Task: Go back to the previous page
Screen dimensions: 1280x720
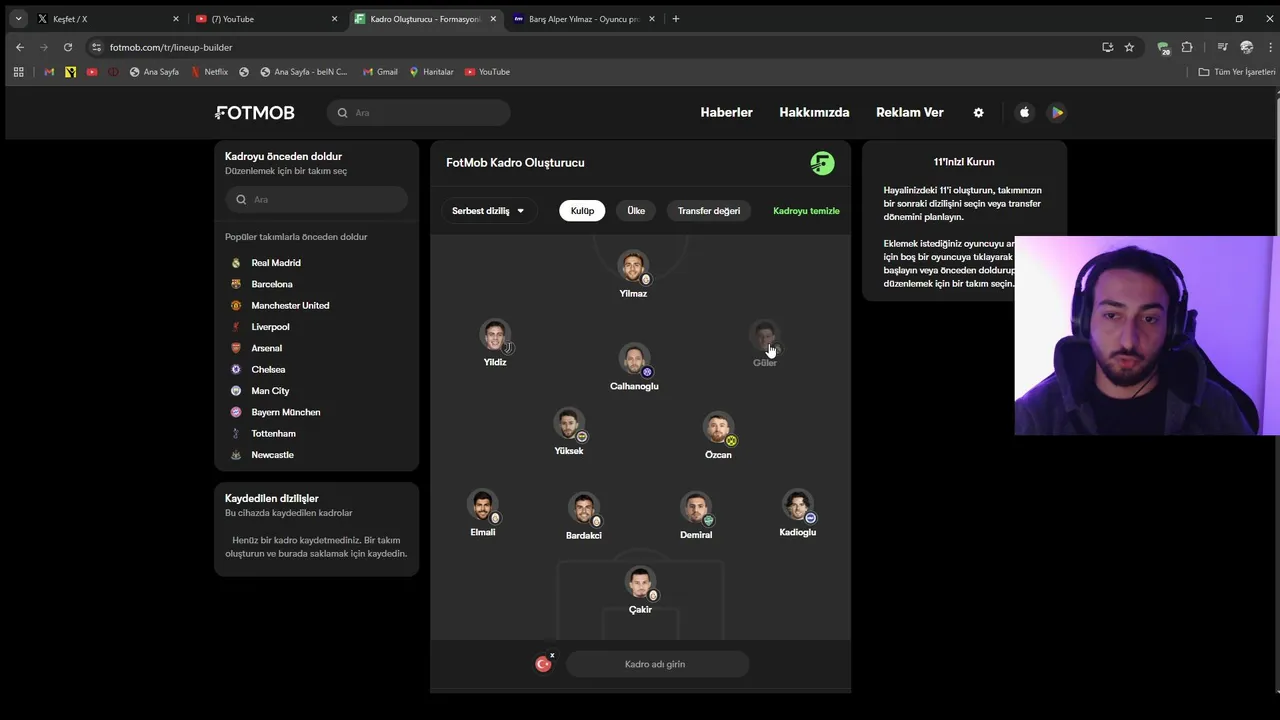Action: (20, 47)
